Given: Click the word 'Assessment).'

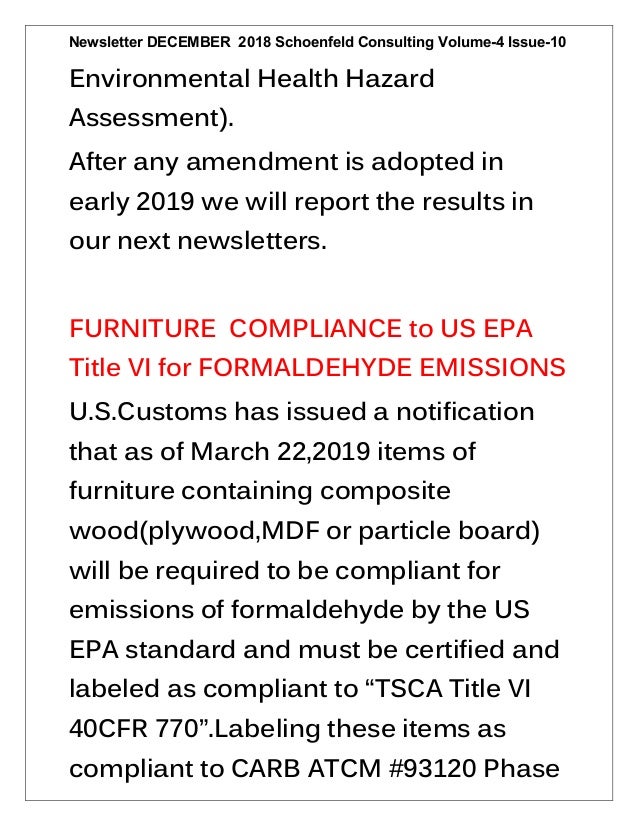Looking at the screenshot, I should (151, 118).
